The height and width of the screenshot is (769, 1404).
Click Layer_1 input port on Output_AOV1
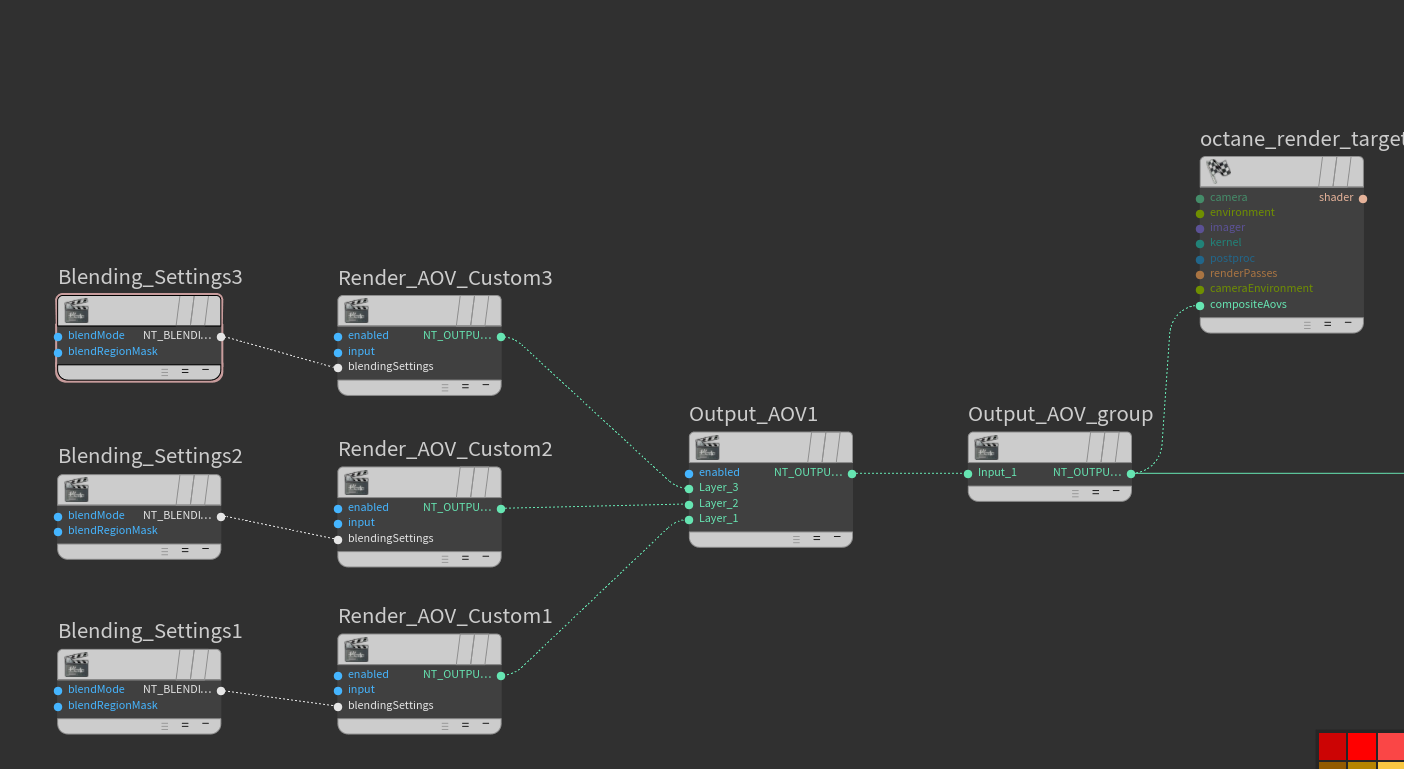[x=689, y=520]
